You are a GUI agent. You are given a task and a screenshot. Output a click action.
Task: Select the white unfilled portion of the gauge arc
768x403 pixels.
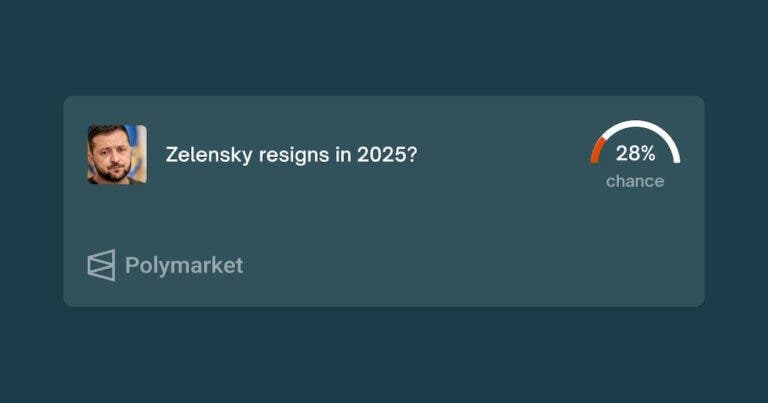pyautogui.click(x=647, y=132)
